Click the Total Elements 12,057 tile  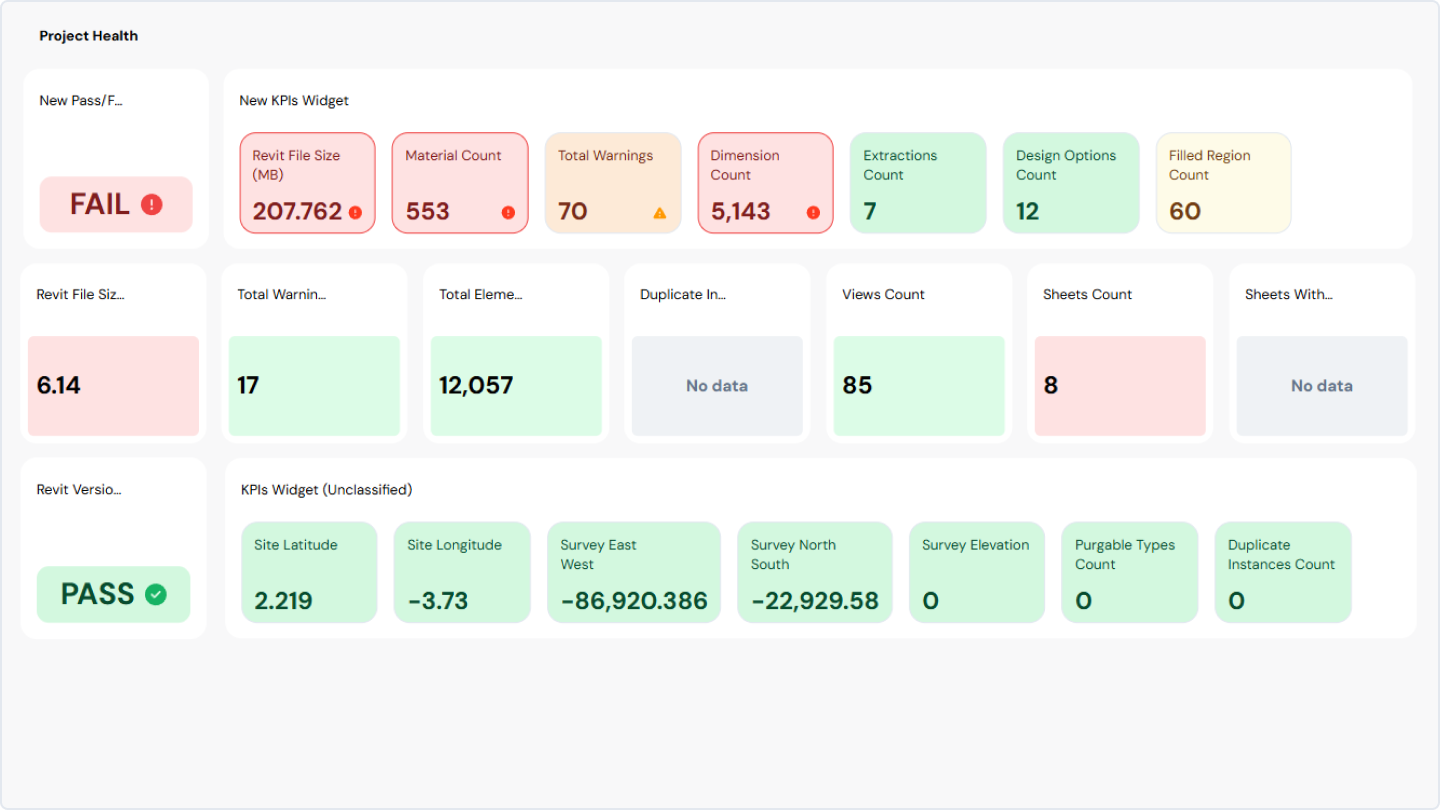[516, 385]
